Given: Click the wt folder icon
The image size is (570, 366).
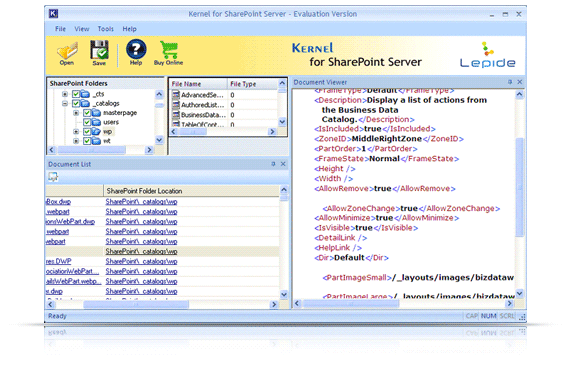Looking at the screenshot, I should [96, 141].
